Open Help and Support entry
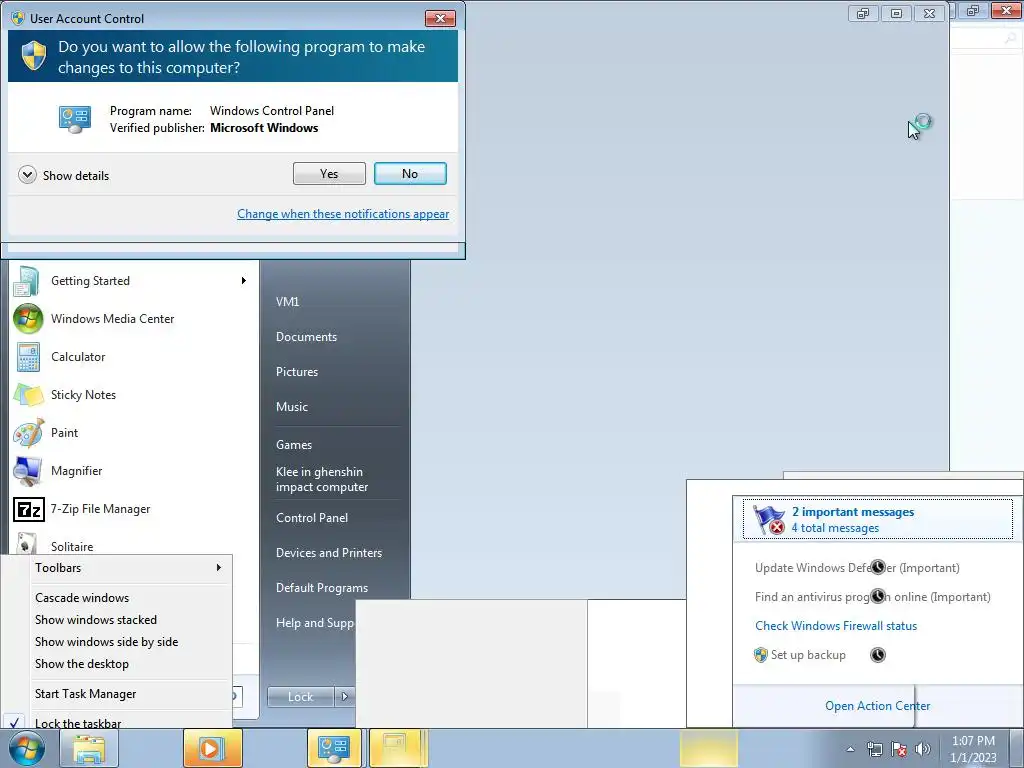 coord(315,623)
